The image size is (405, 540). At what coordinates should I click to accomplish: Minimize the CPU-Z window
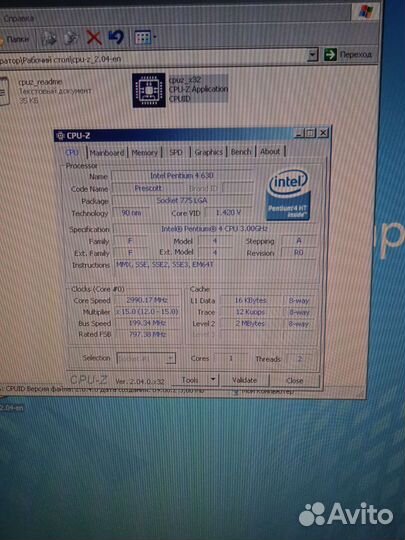pos(300,133)
